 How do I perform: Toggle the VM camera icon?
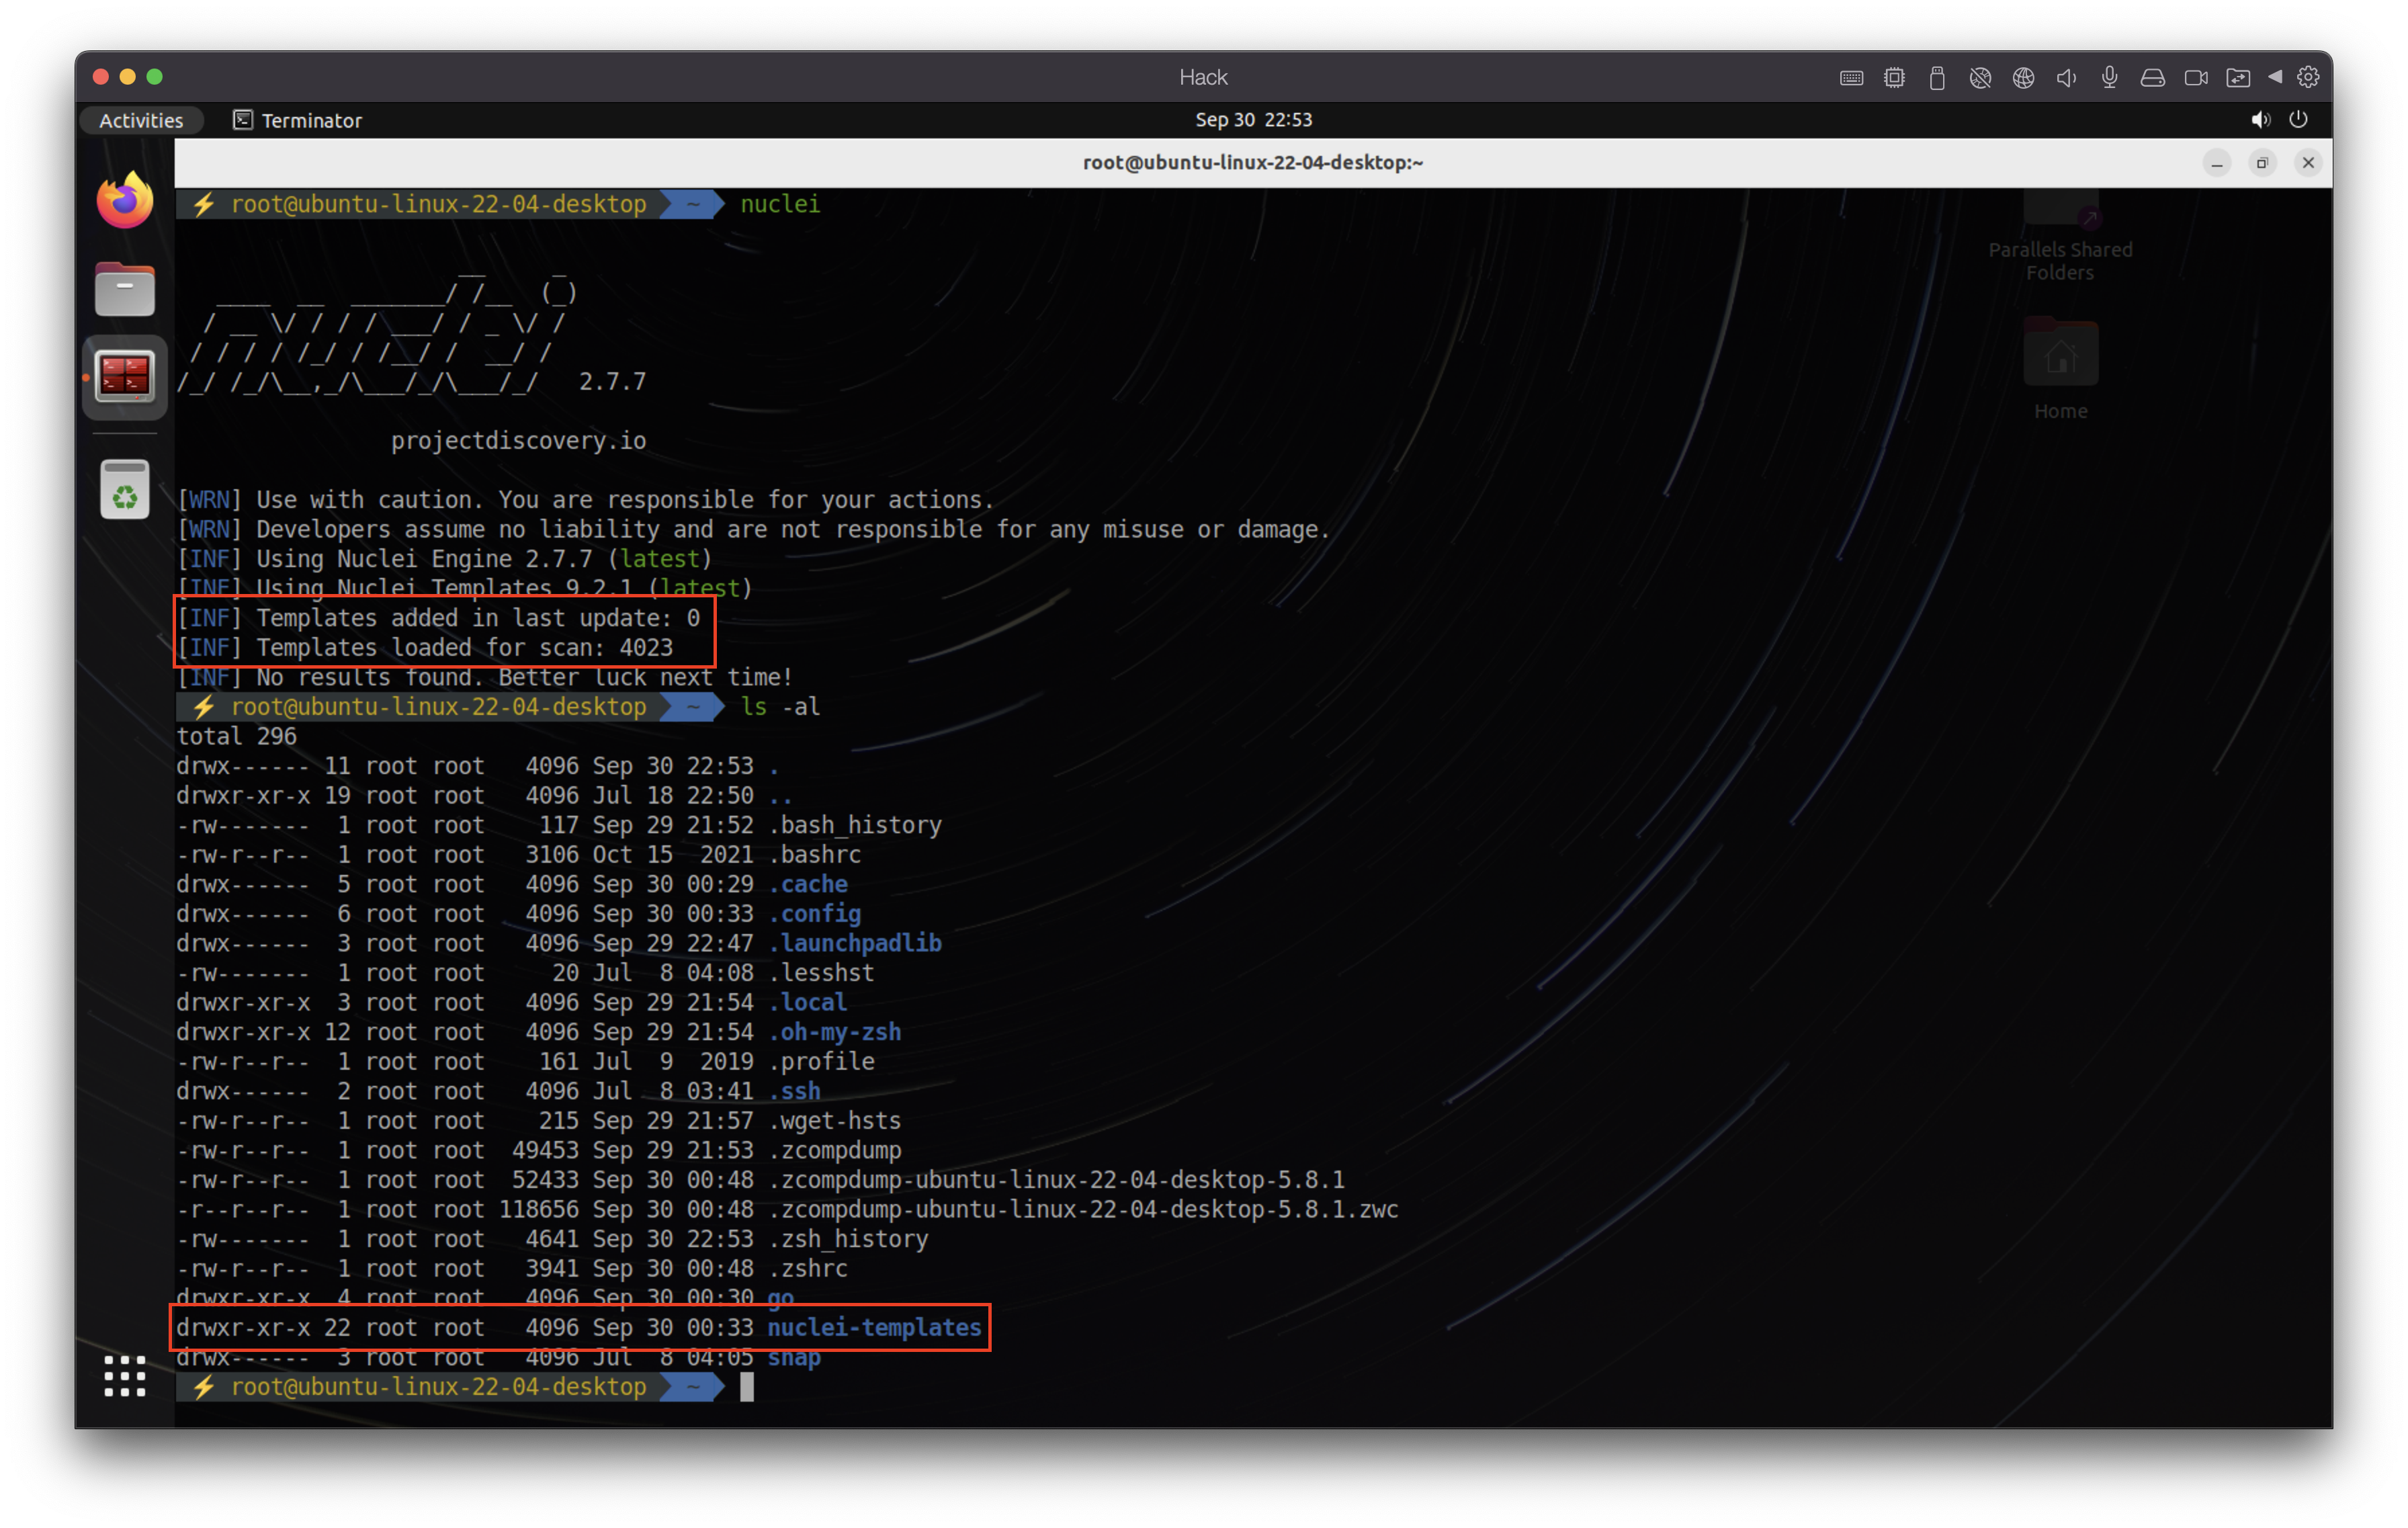[x=2195, y=78]
